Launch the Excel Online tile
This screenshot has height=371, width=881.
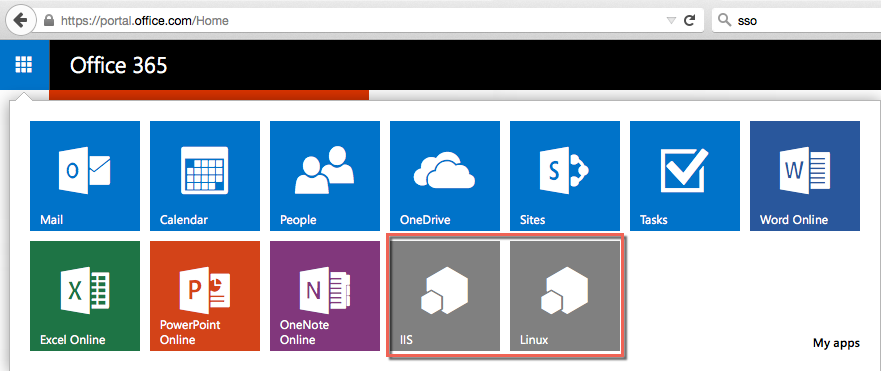pos(85,296)
